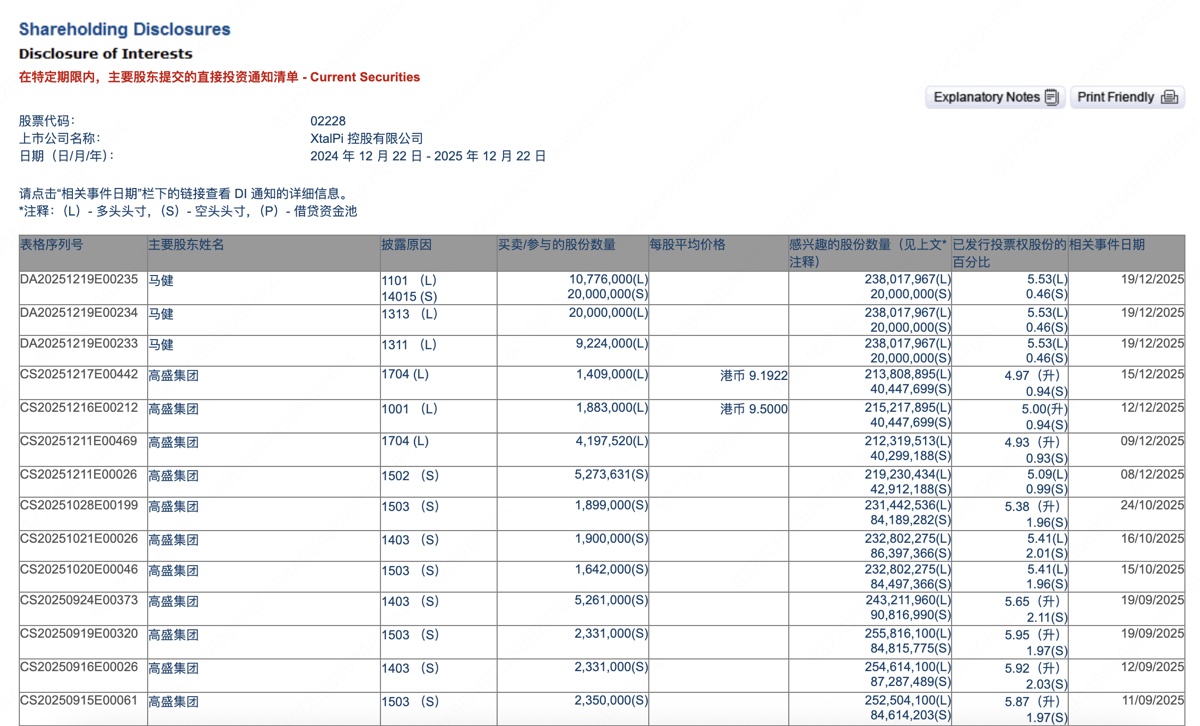Select disclosure reason 1502 (S)
1200x726 pixels.
pos(410,475)
